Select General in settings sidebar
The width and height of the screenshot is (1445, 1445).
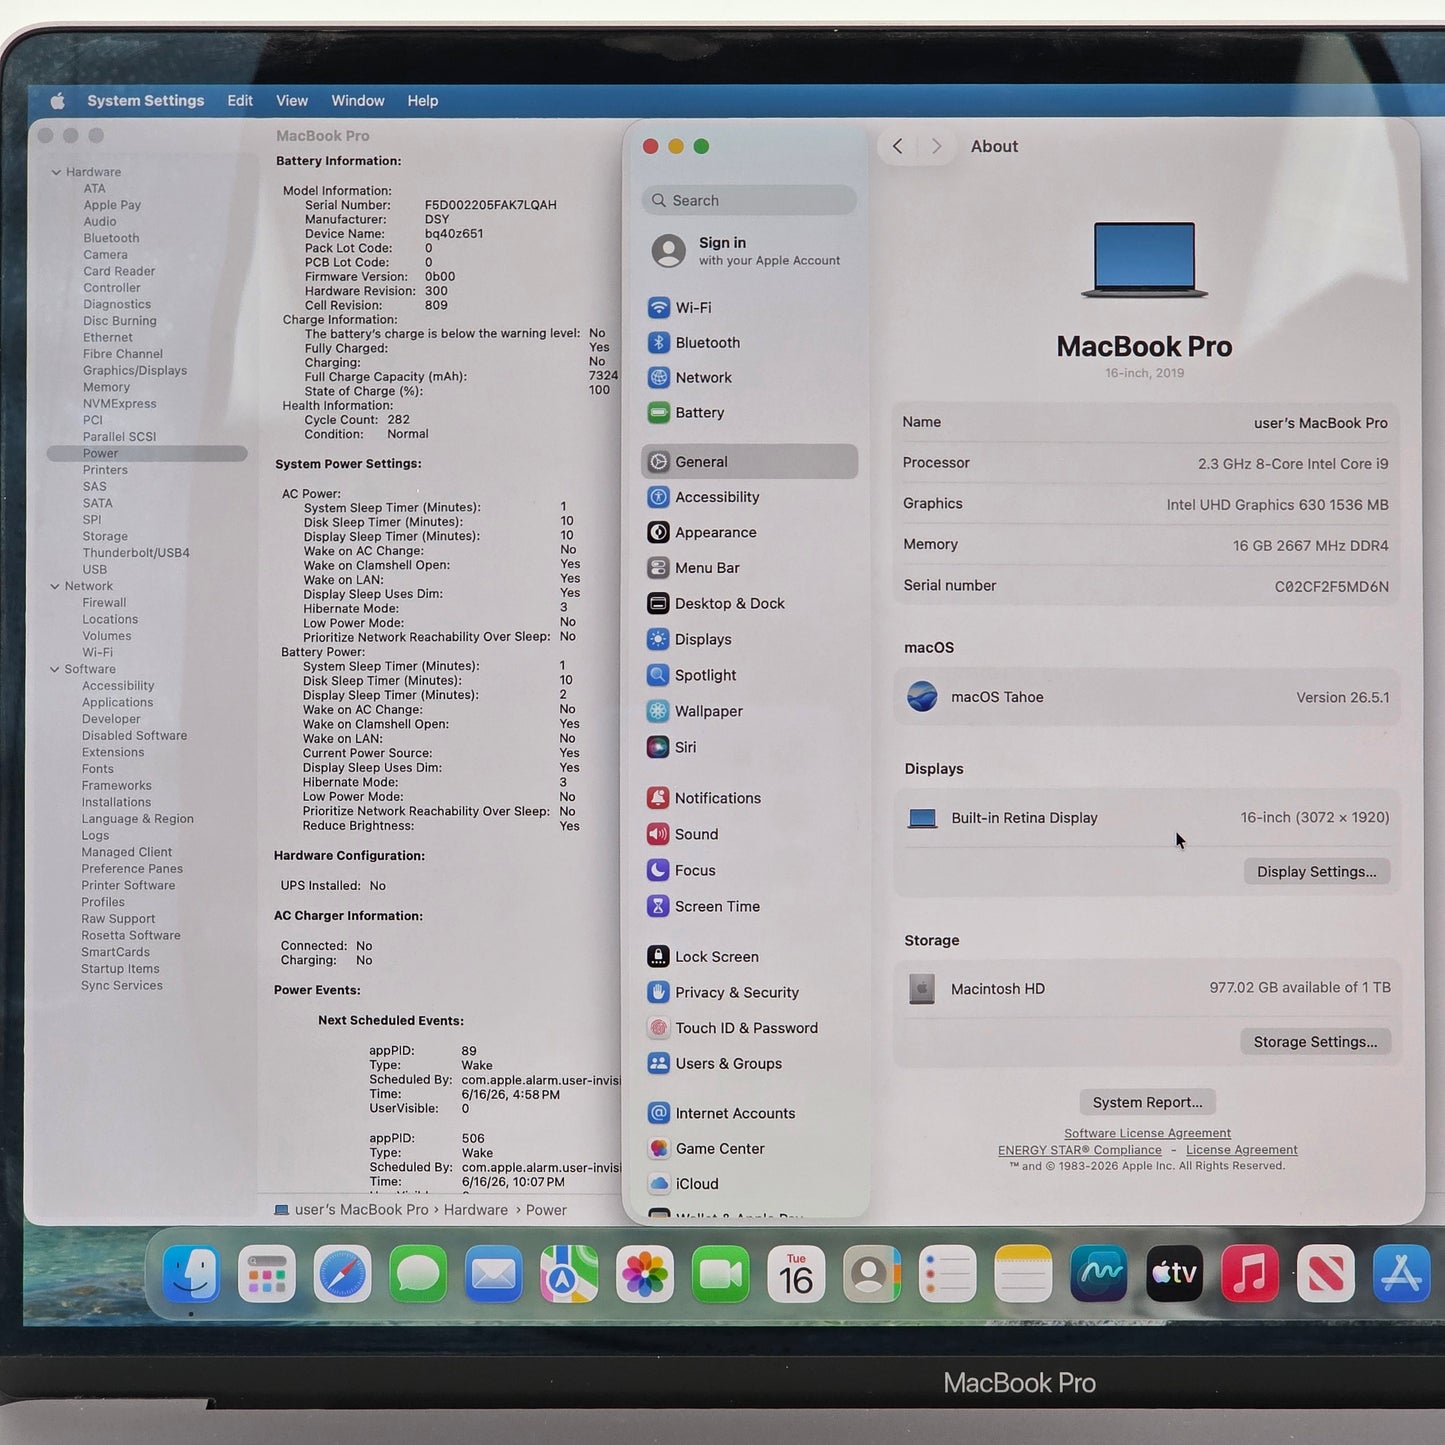pyautogui.click(x=750, y=462)
